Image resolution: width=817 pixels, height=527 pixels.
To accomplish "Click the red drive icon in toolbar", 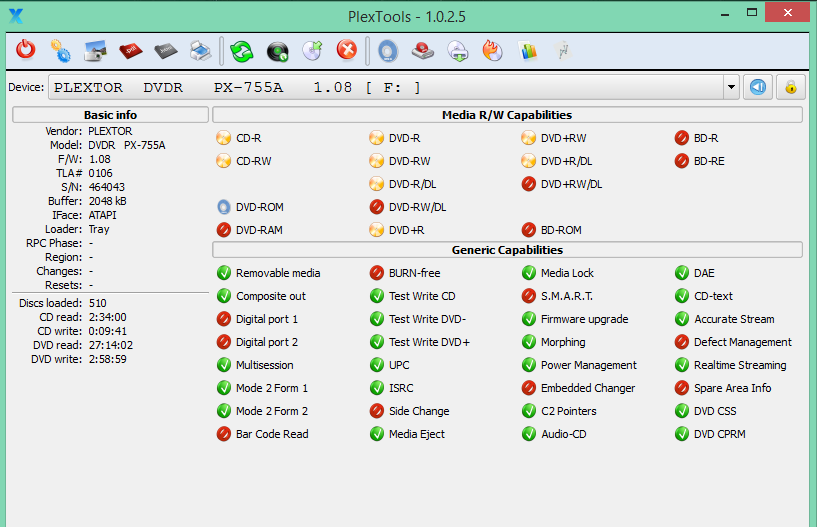I will coord(423,51).
